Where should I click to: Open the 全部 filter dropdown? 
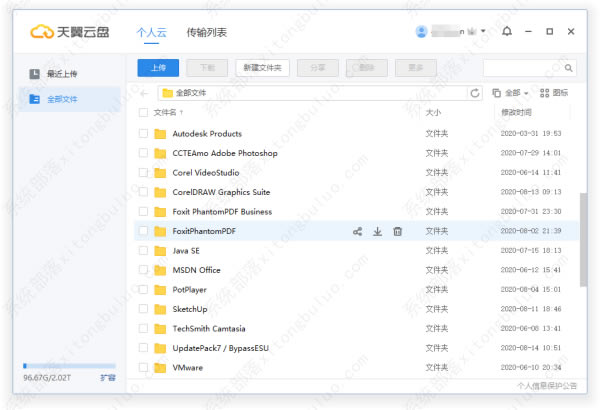pyautogui.click(x=510, y=93)
